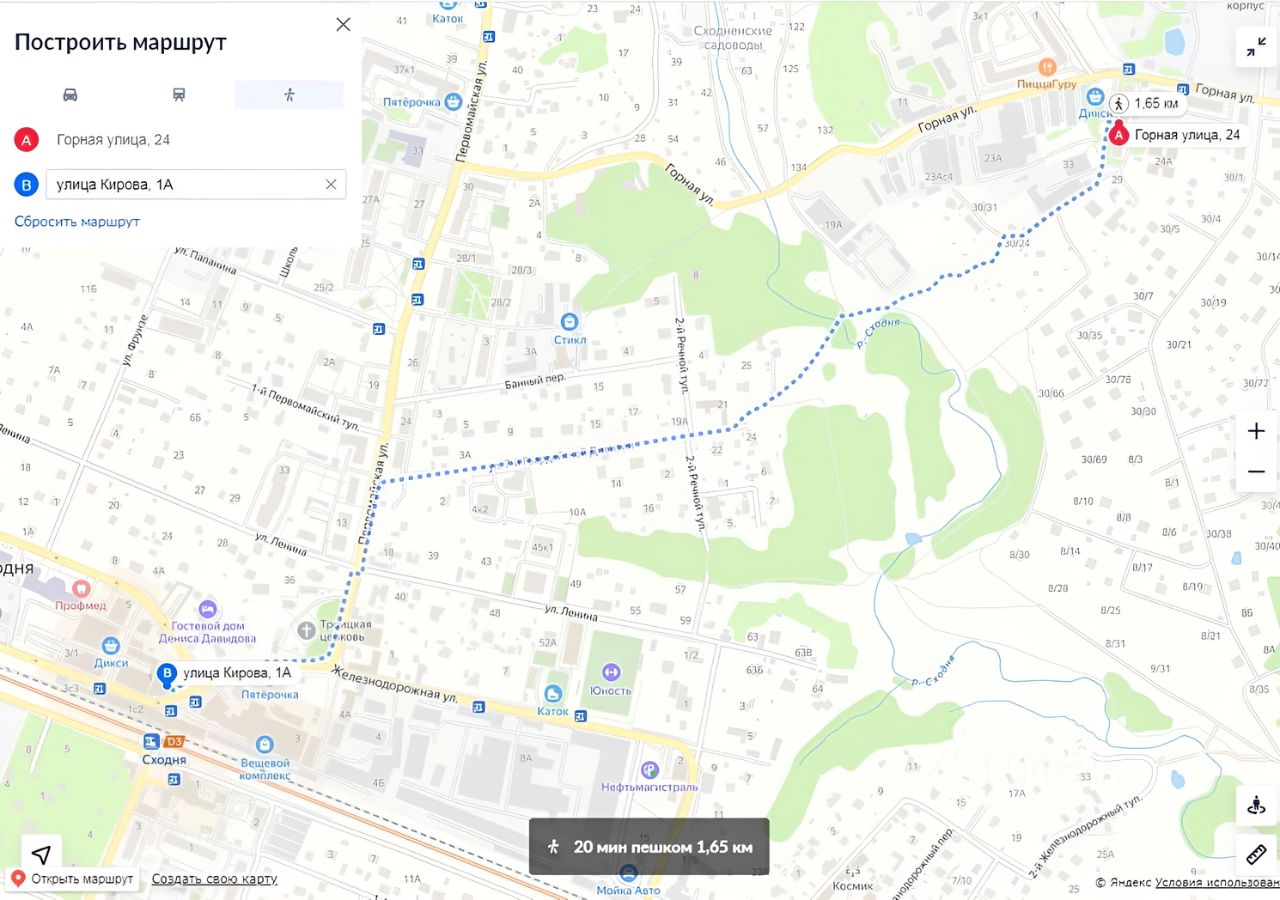Open Нефтьмагистраль marker

click(x=649, y=769)
